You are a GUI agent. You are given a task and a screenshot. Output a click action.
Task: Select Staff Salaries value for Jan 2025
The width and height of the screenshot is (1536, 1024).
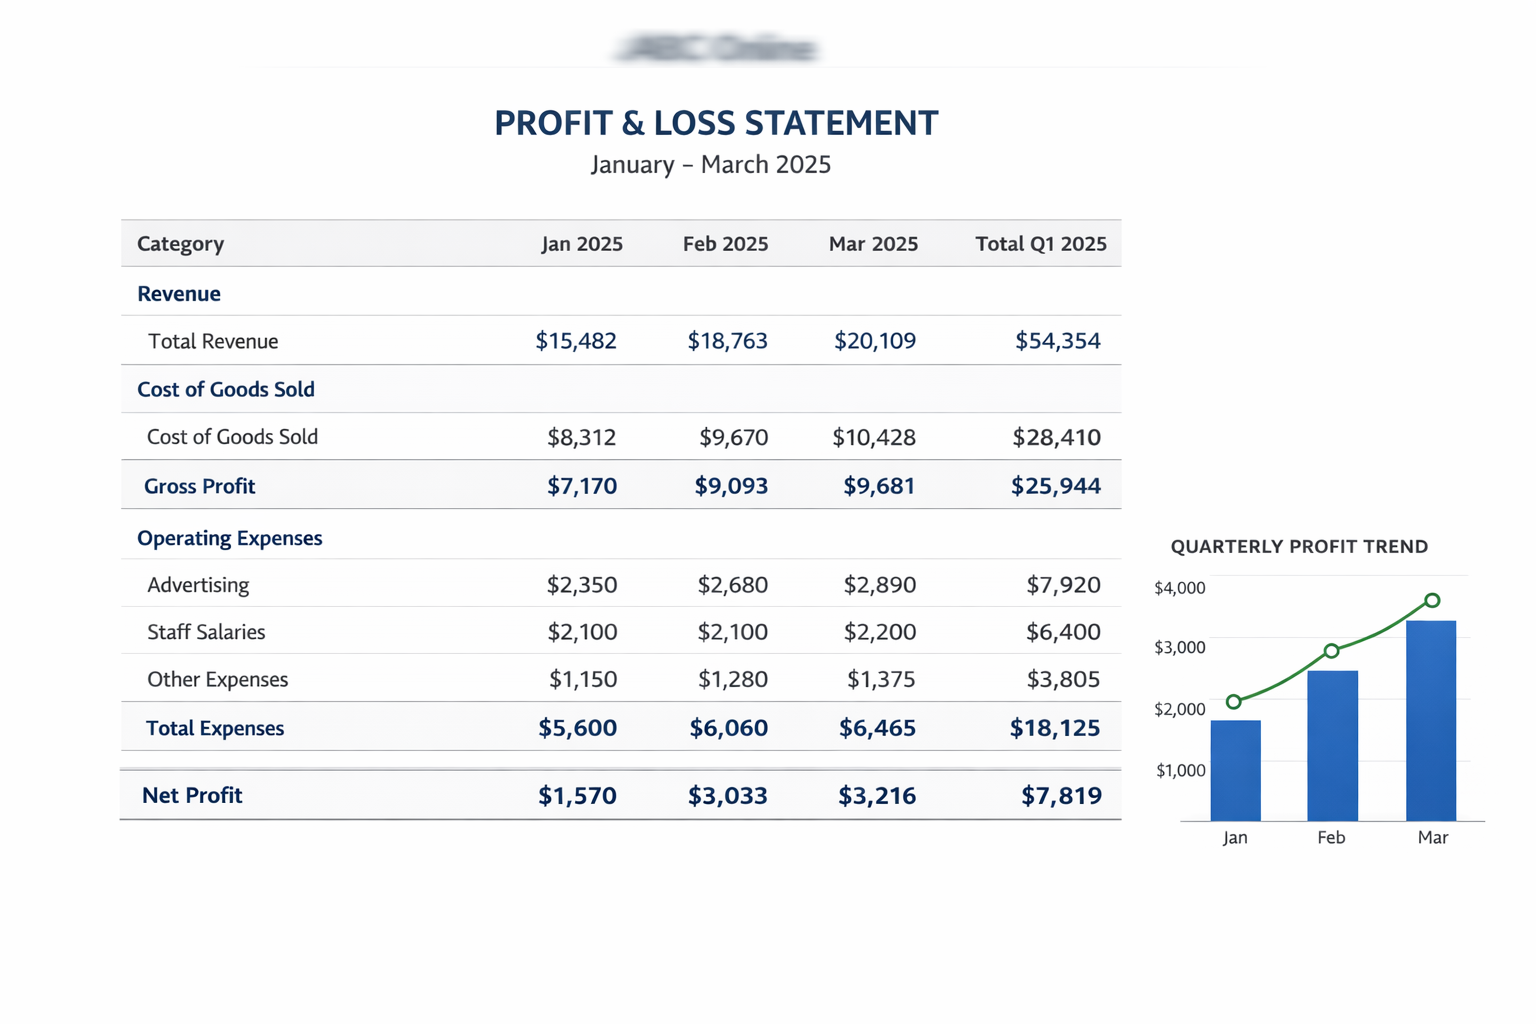pos(582,632)
